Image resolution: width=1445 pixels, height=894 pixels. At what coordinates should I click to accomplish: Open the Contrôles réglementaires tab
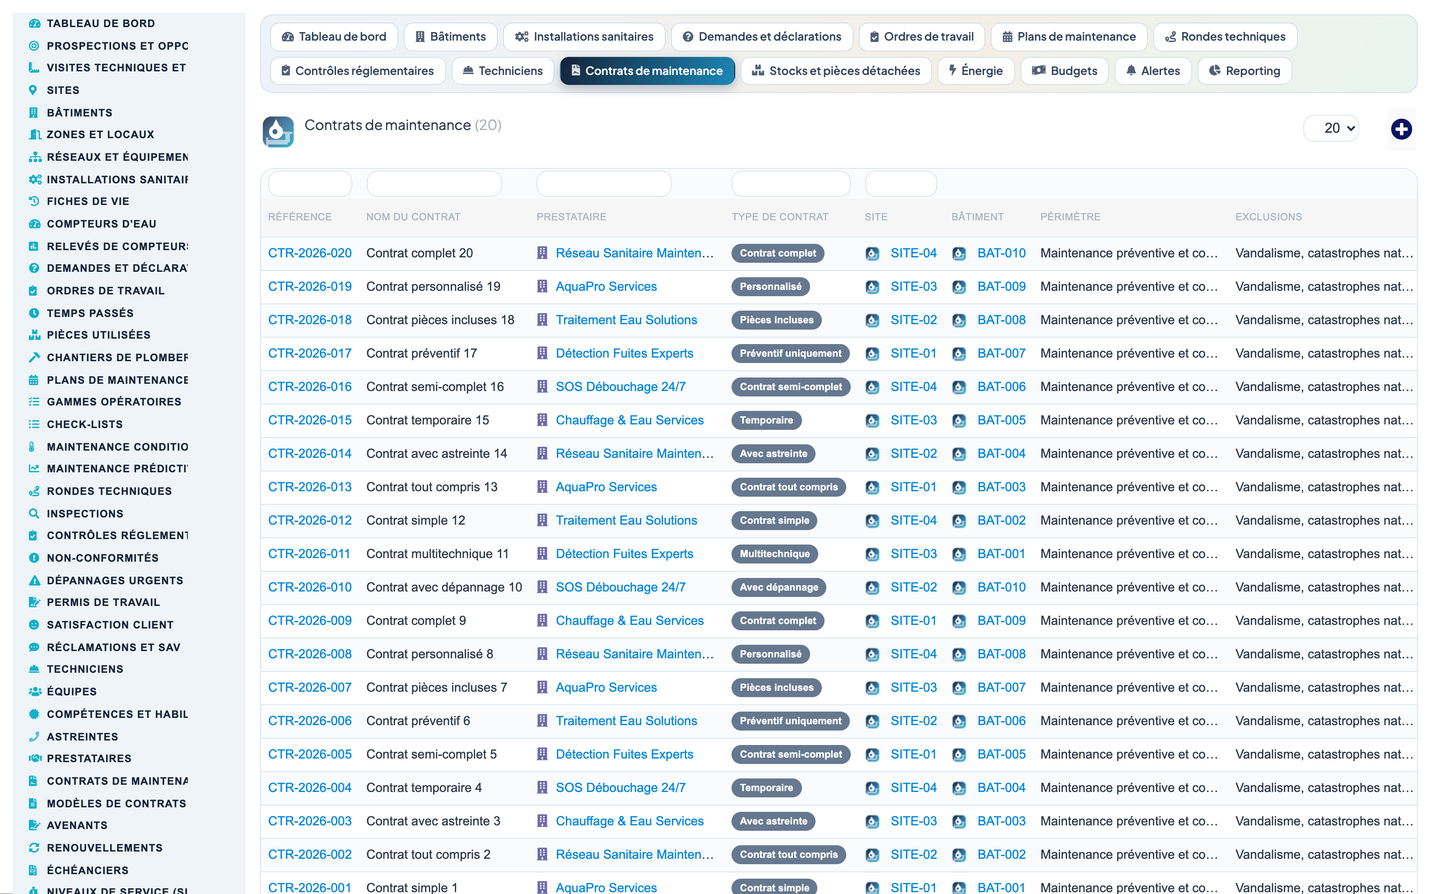(357, 71)
